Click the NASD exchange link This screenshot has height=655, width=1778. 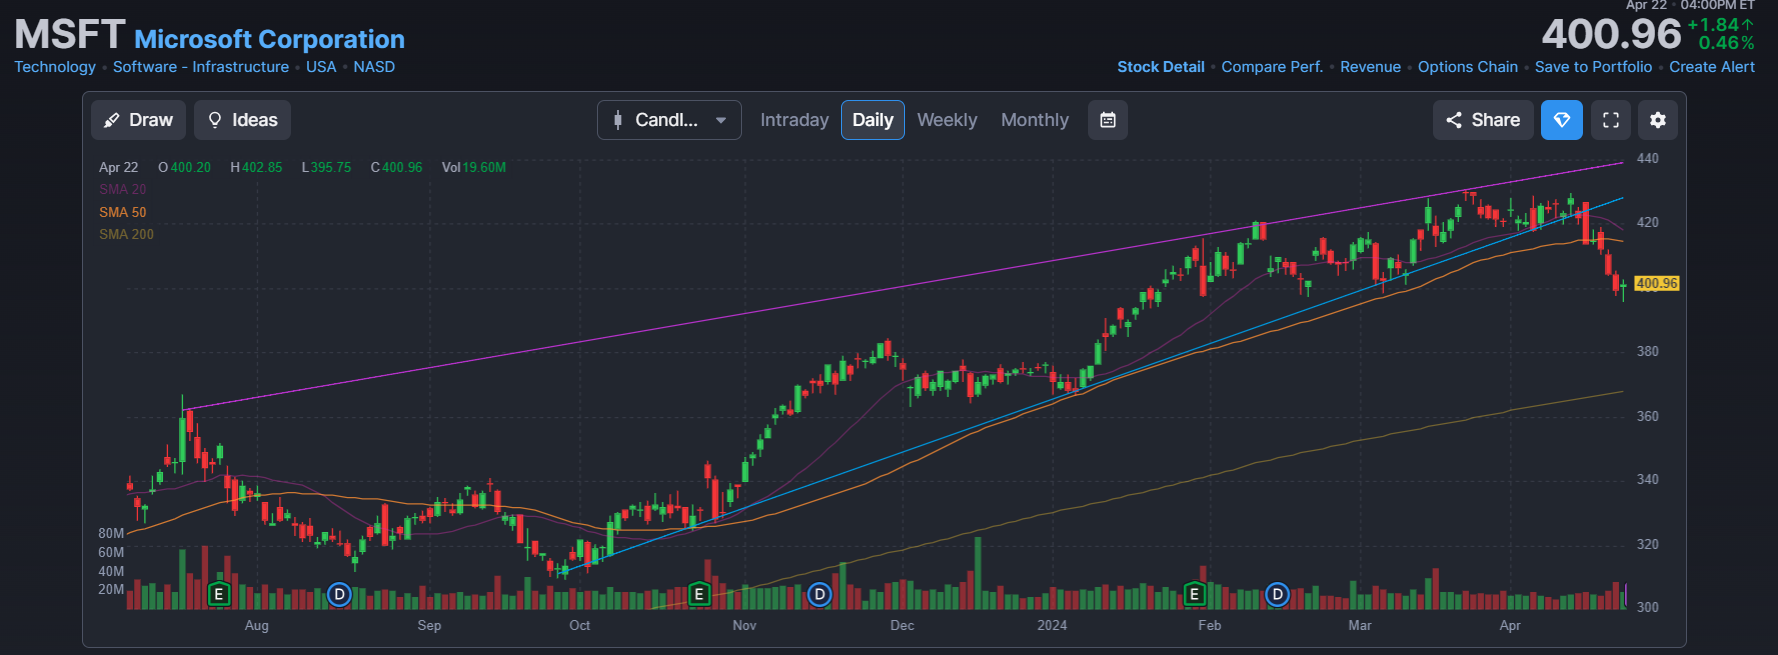pos(374,67)
